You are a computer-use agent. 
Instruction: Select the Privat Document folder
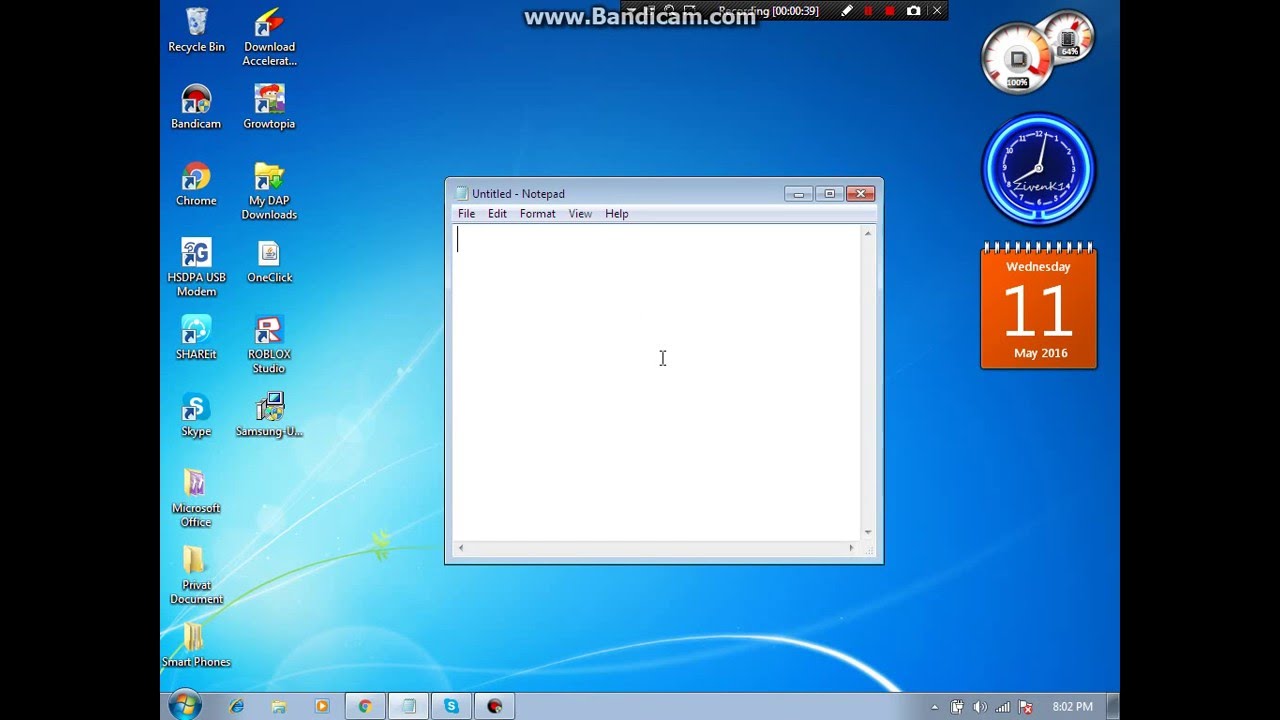[x=196, y=576]
